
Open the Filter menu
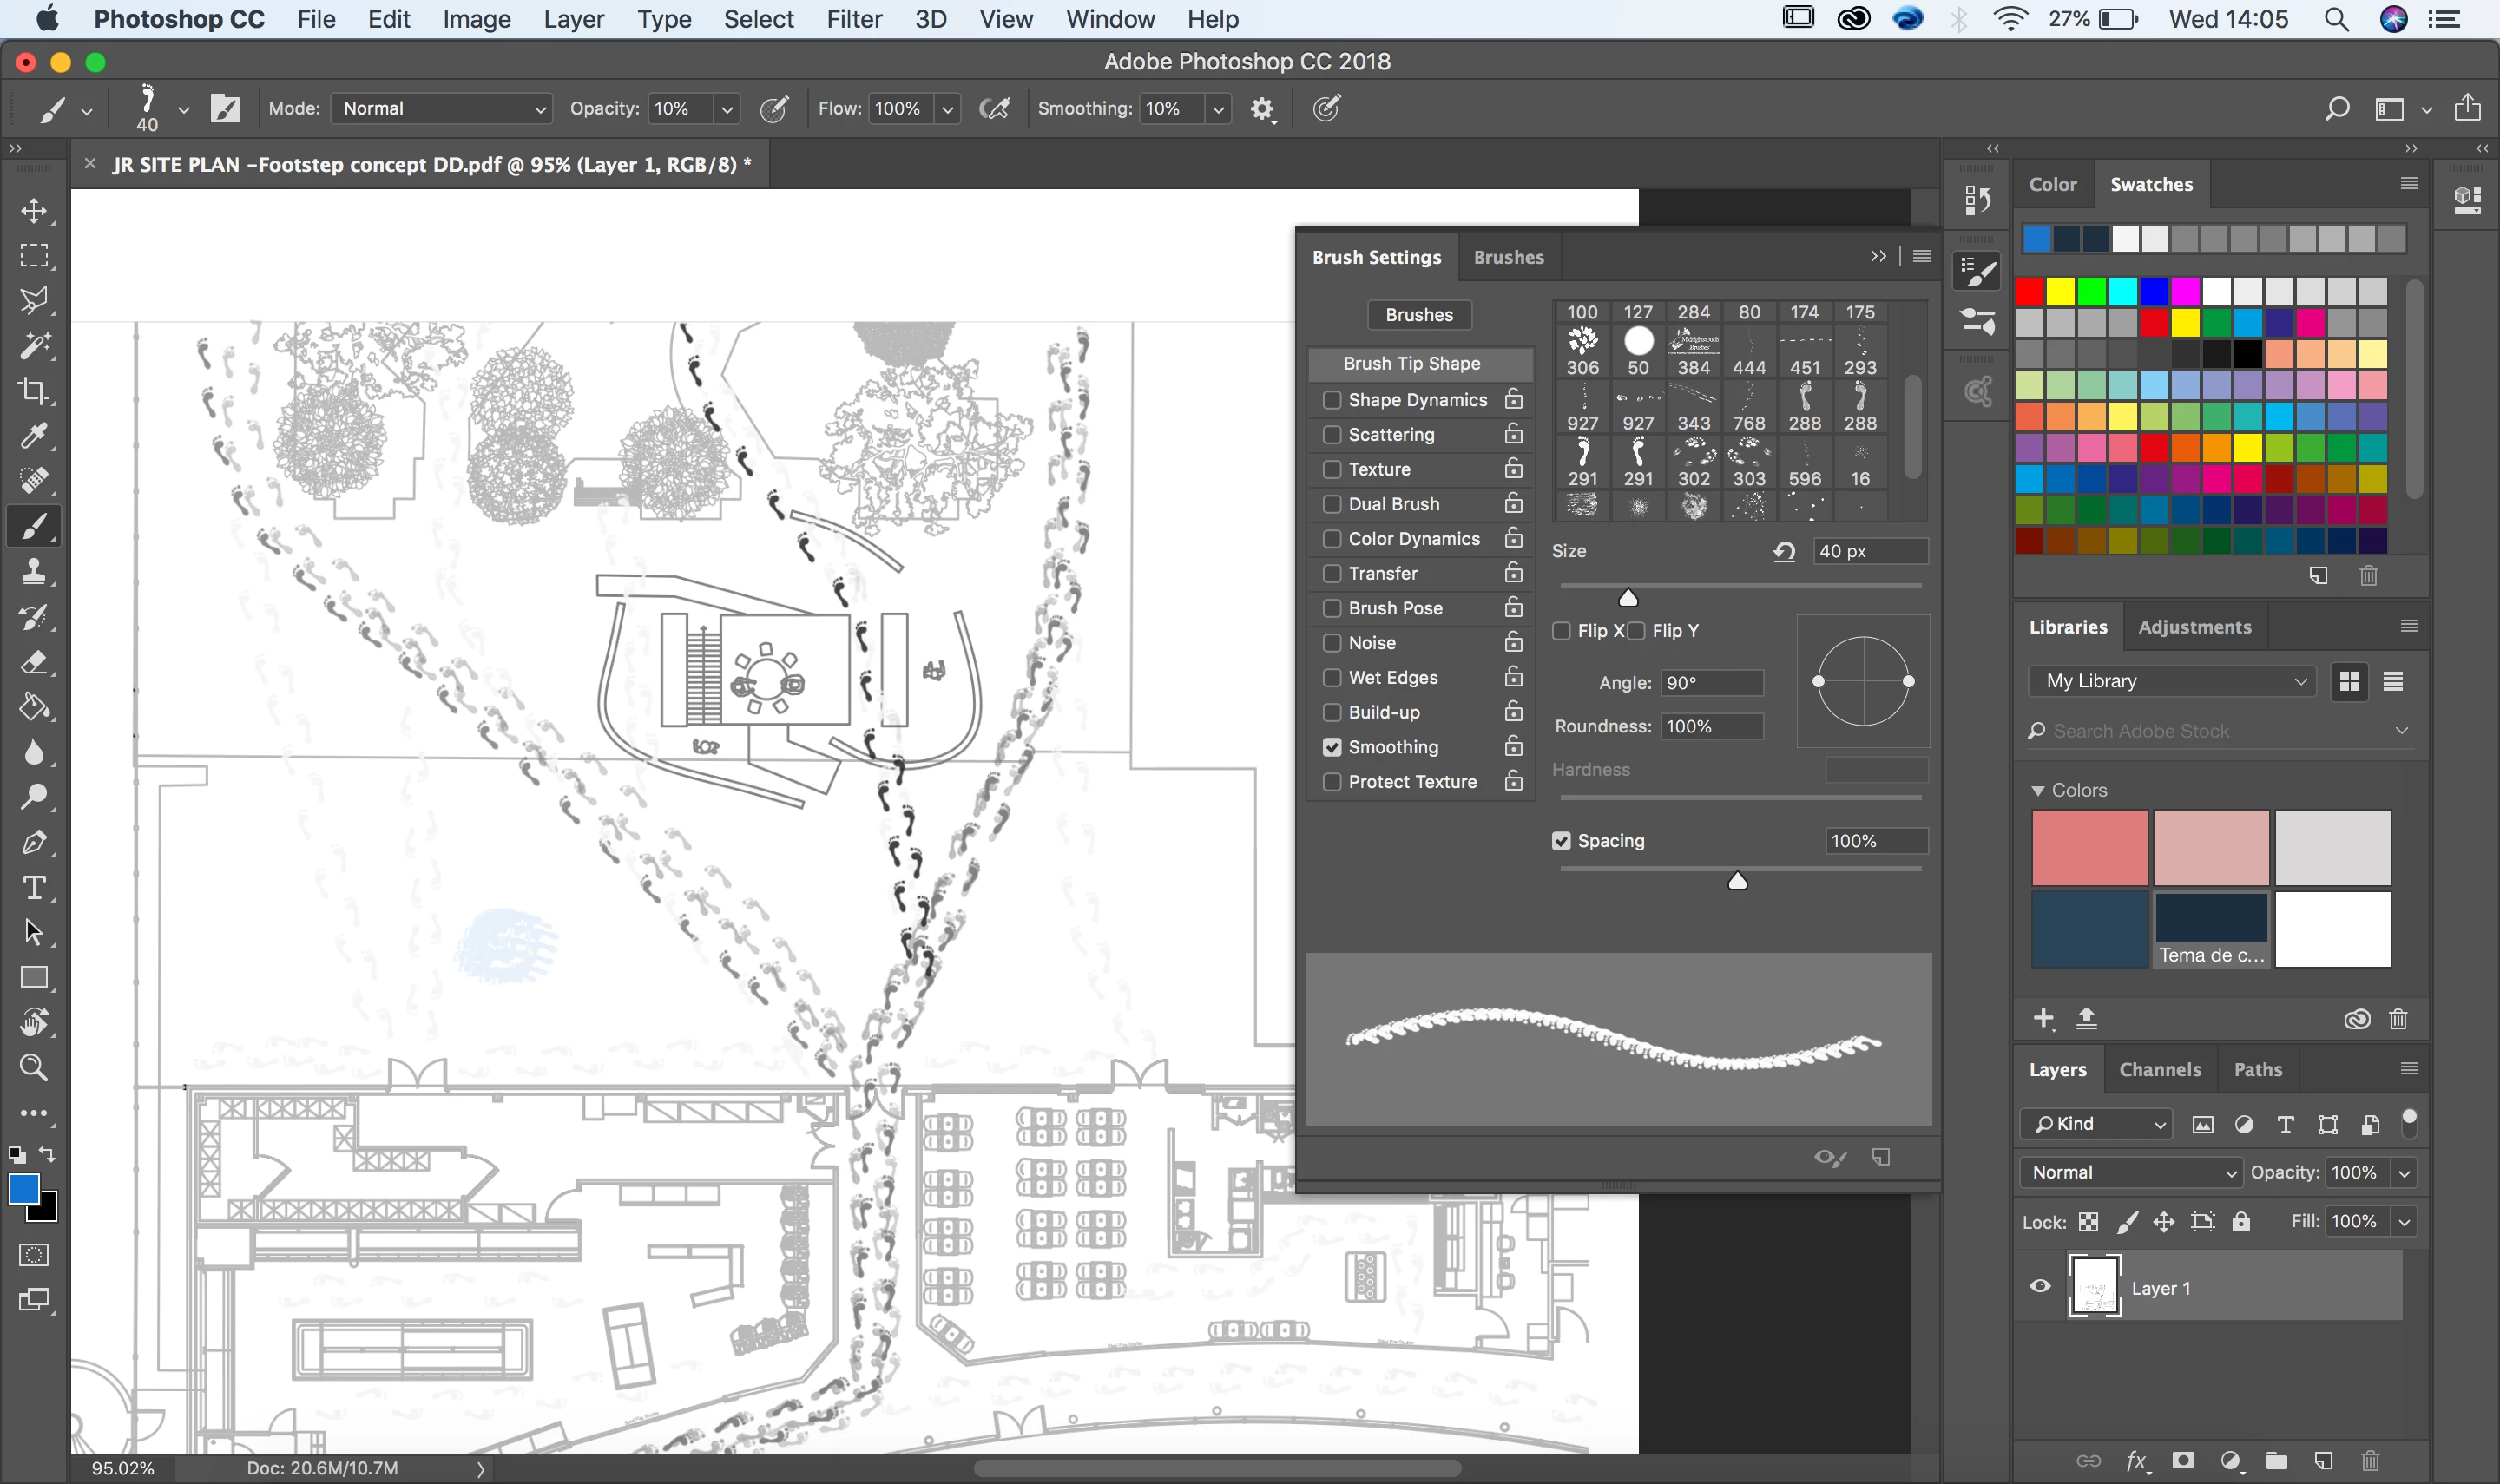click(853, 19)
